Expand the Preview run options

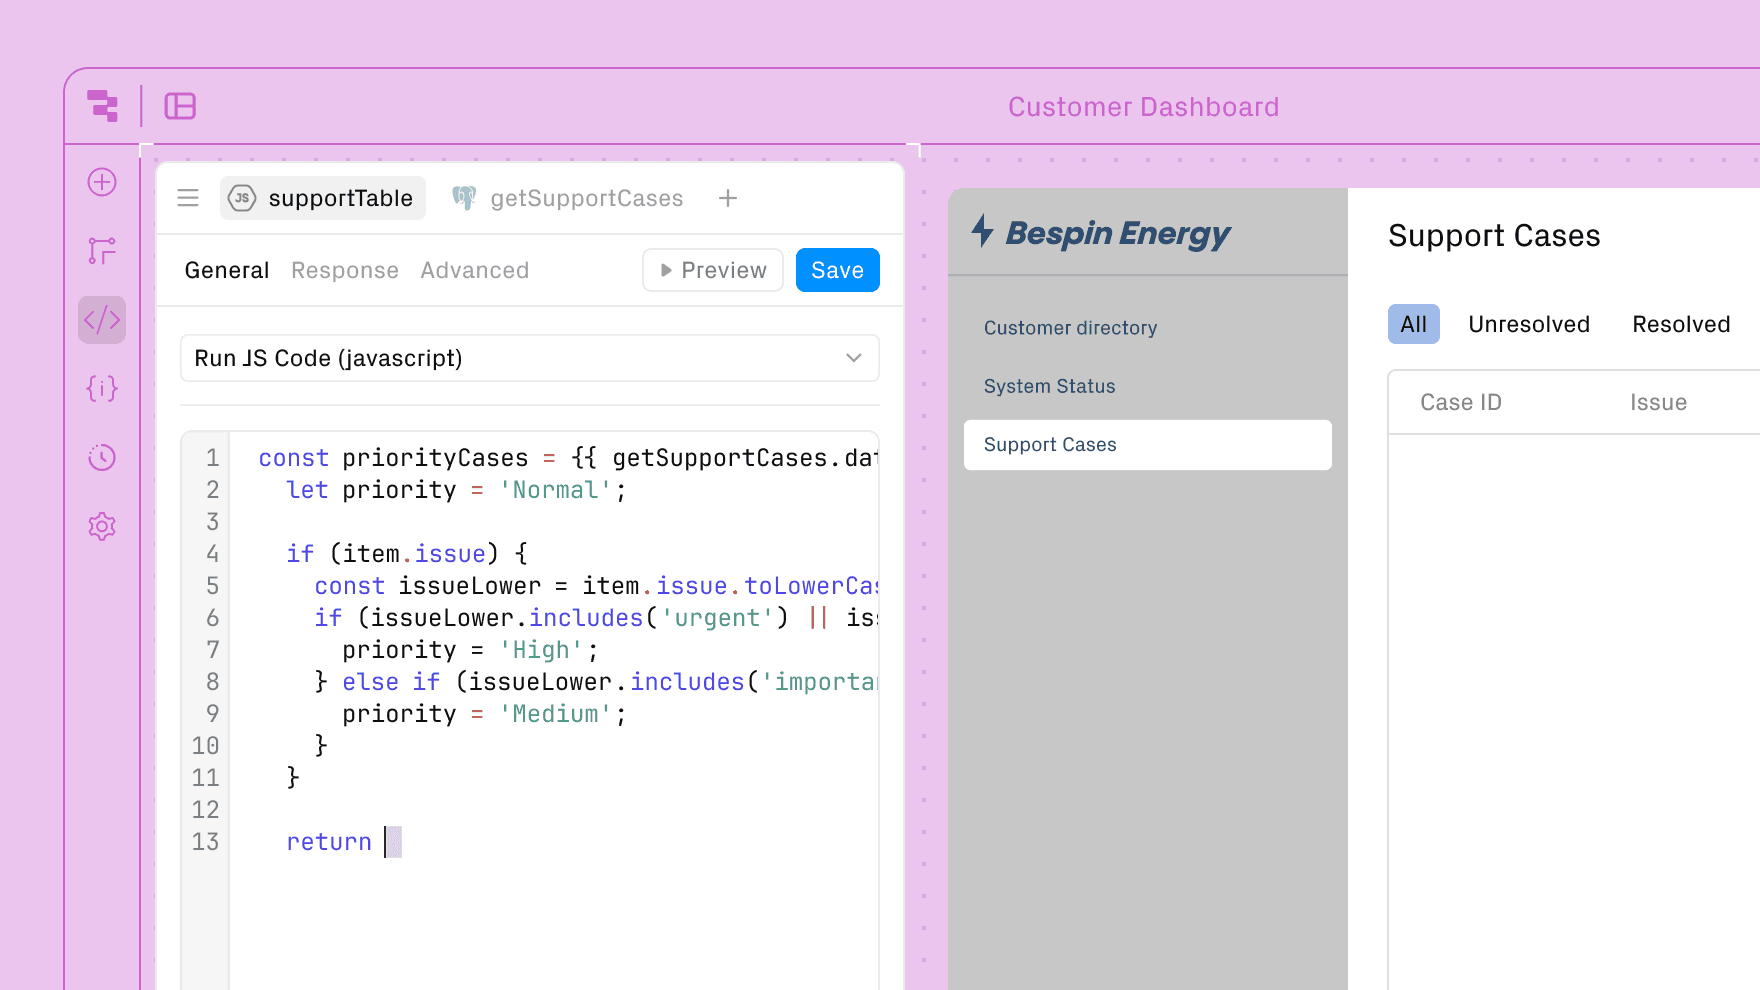coord(712,270)
